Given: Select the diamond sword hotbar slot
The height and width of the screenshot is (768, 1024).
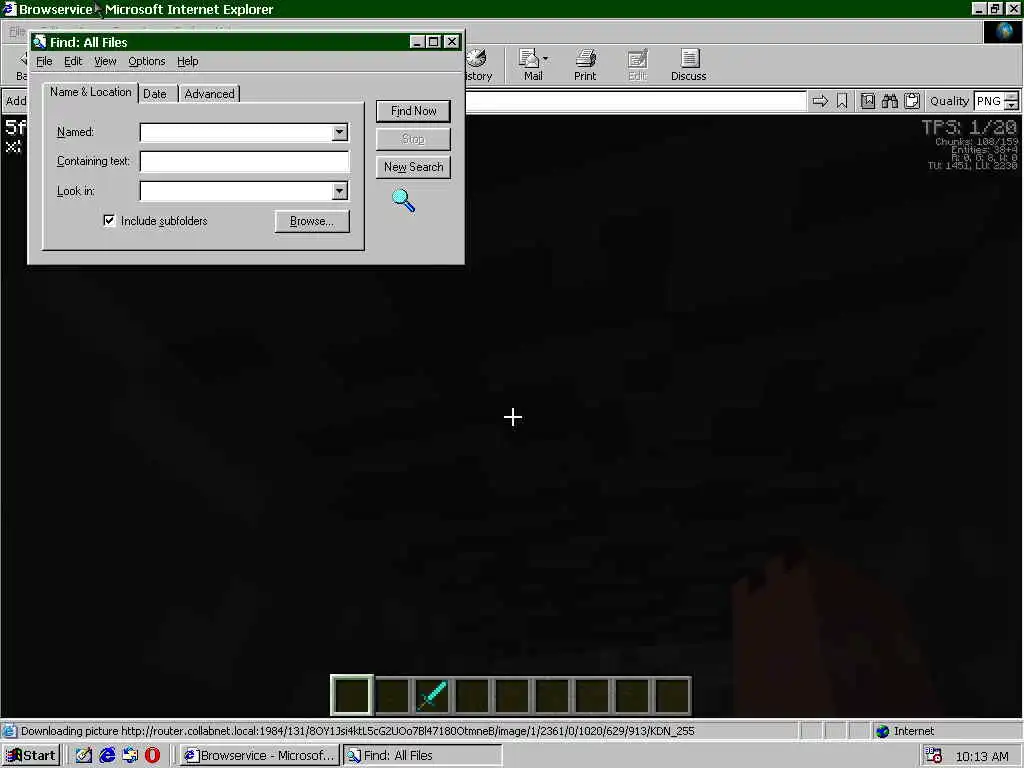Looking at the screenshot, I should tap(432, 696).
